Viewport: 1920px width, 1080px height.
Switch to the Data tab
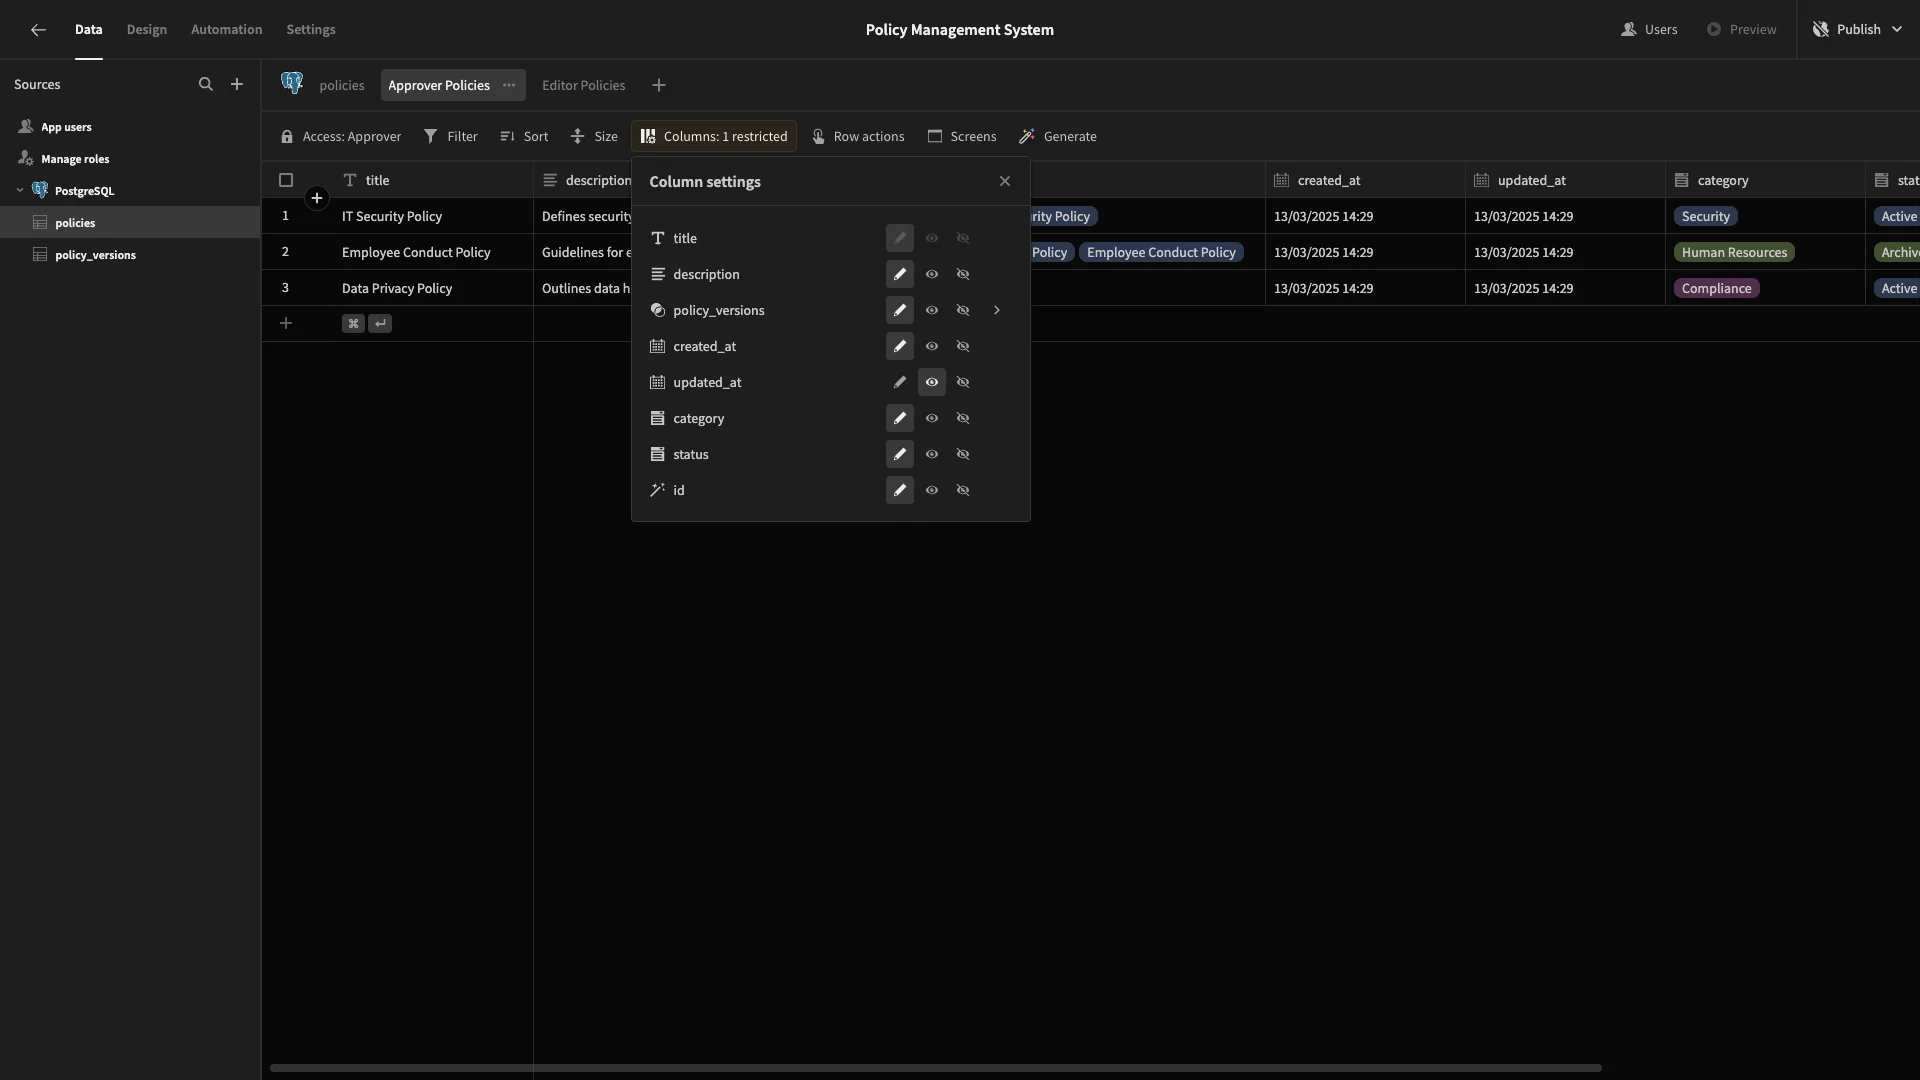tap(89, 30)
